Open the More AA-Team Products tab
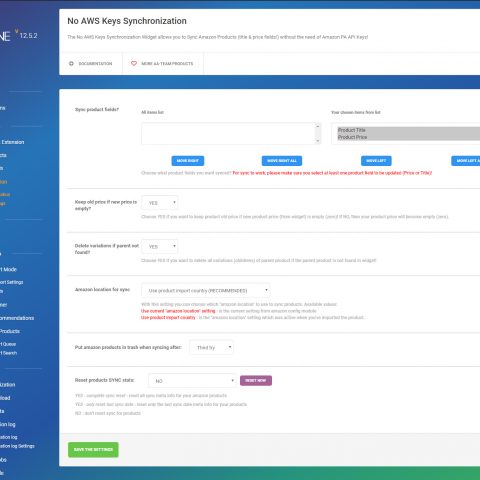The height and width of the screenshot is (480, 480). [163, 63]
